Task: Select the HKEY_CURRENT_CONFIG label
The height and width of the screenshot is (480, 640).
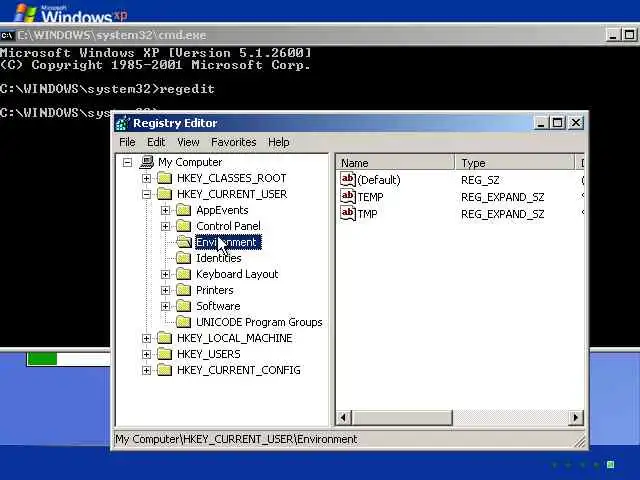Action: click(239, 370)
